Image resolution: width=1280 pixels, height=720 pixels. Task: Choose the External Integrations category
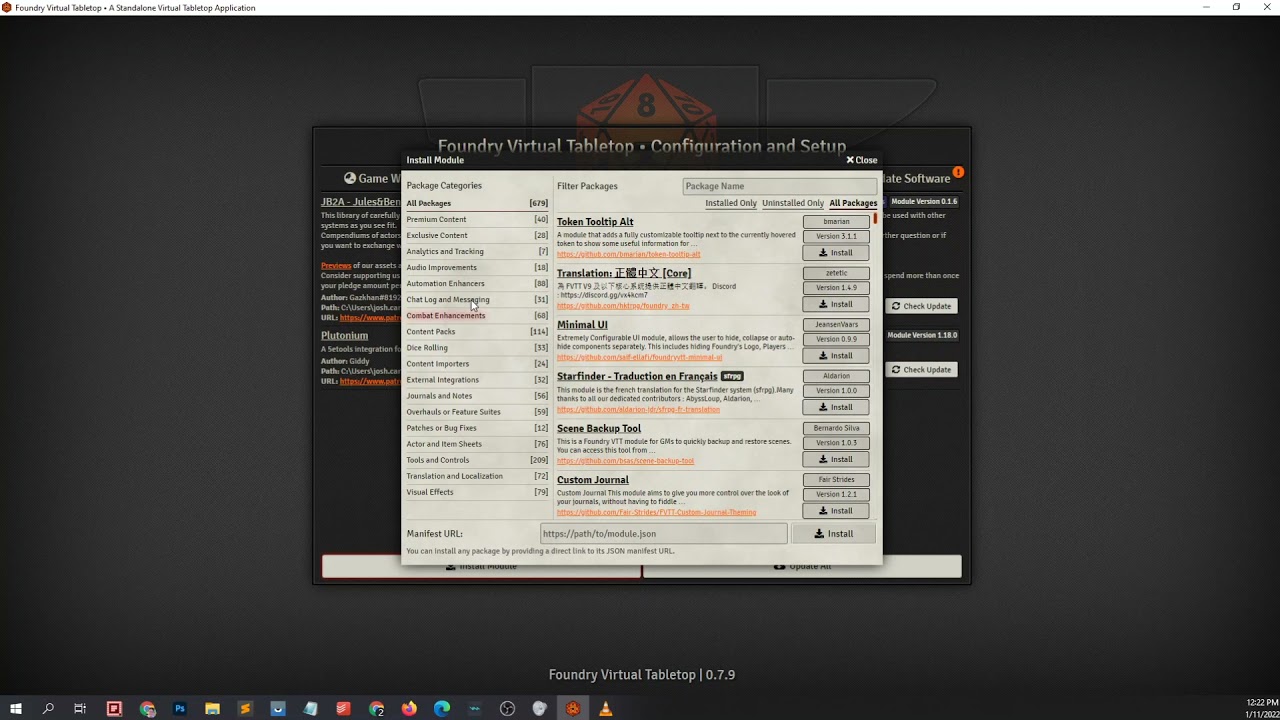click(477, 379)
